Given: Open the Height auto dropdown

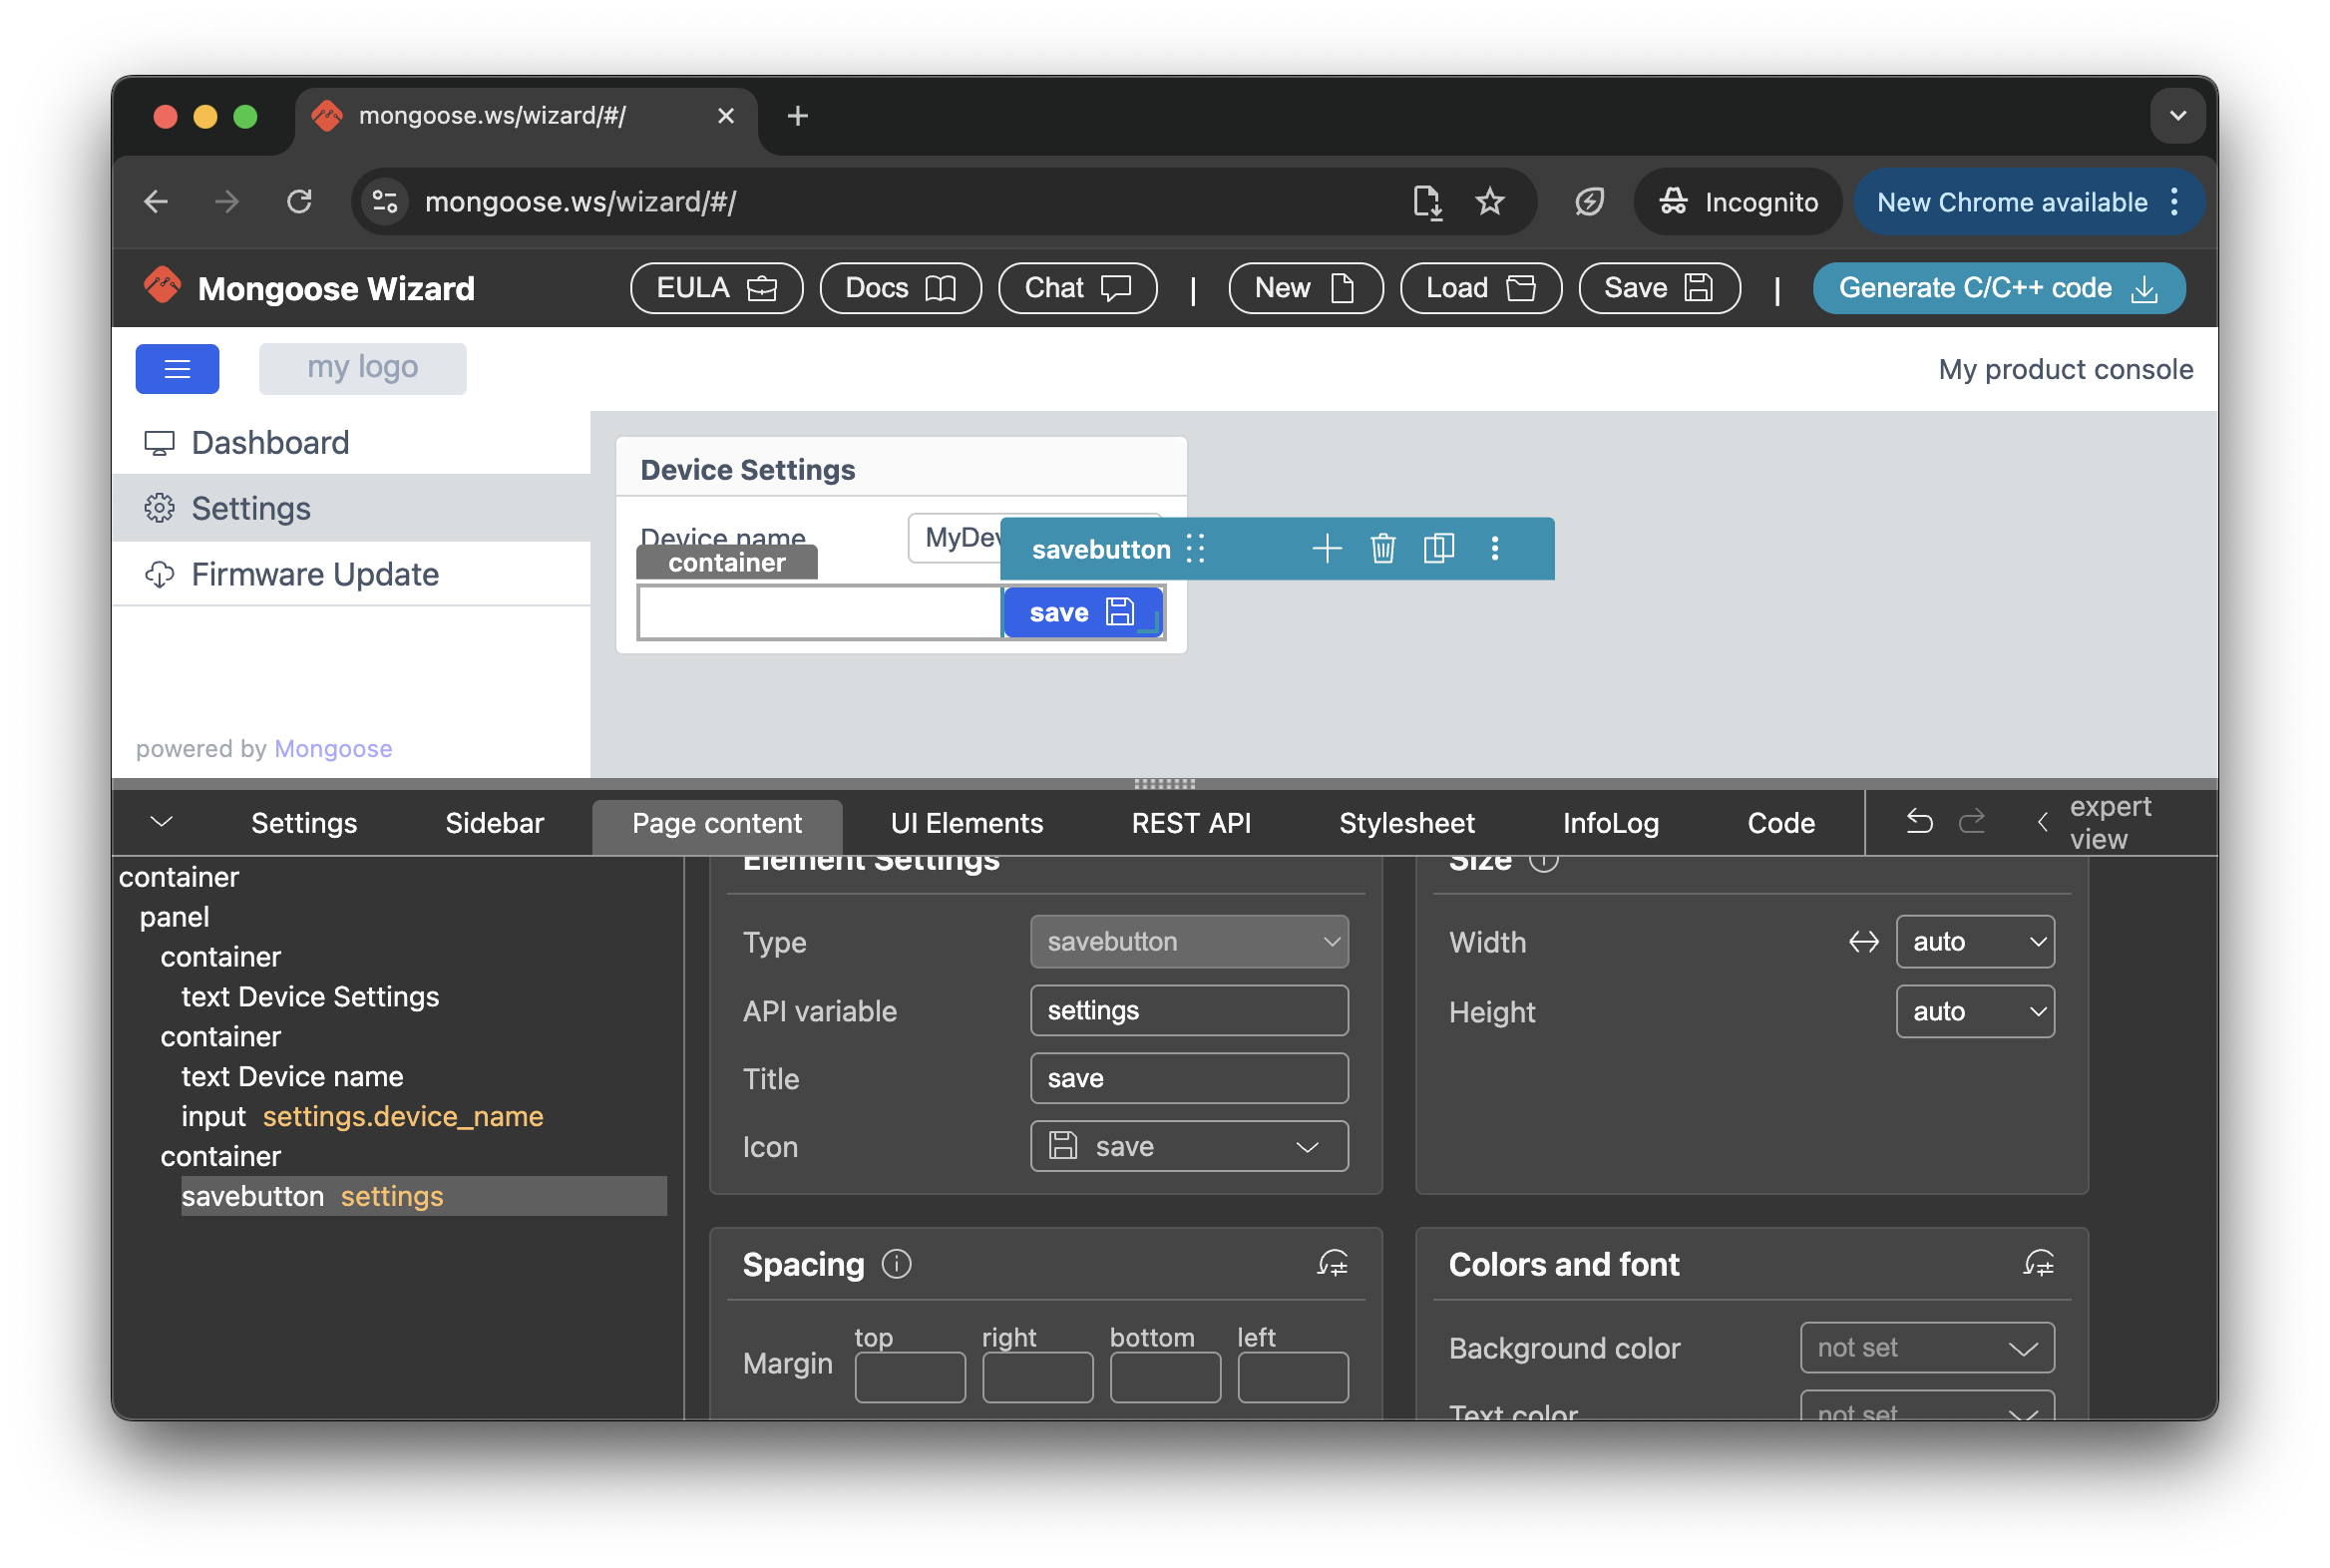Looking at the screenshot, I should (x=1975, y=1012).
